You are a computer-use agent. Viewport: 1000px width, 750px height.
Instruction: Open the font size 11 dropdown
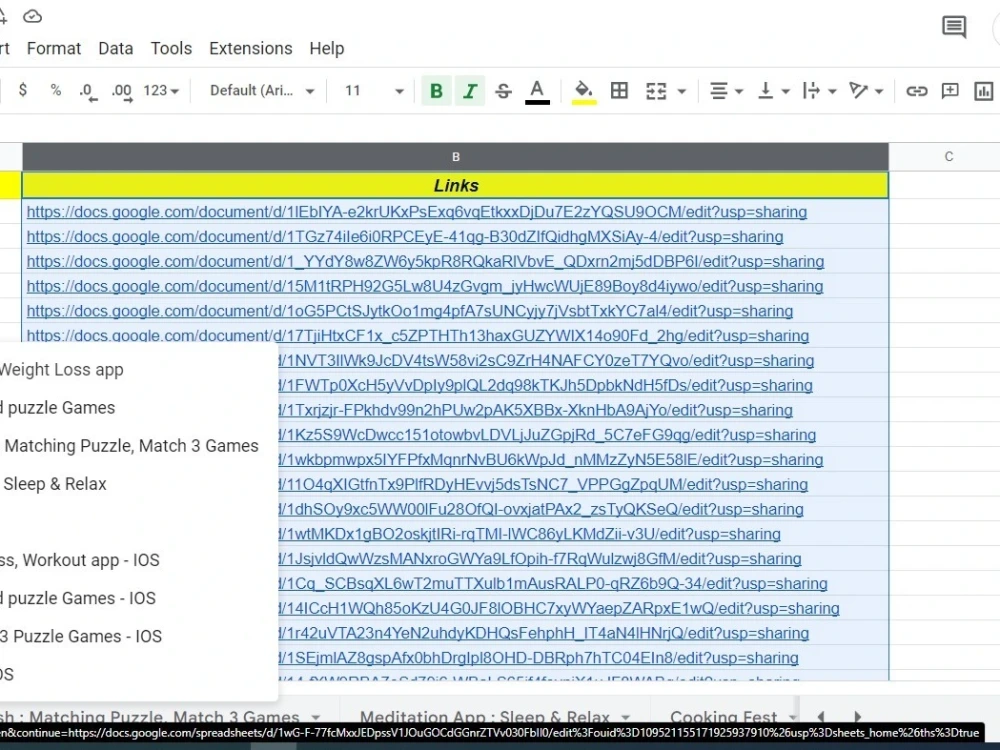click(x=374, y=91)
